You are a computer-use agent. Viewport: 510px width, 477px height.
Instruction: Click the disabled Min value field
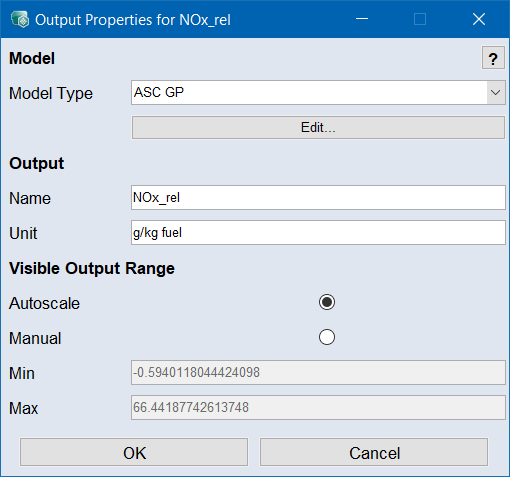pyautogui.click(x=318, y=372)
